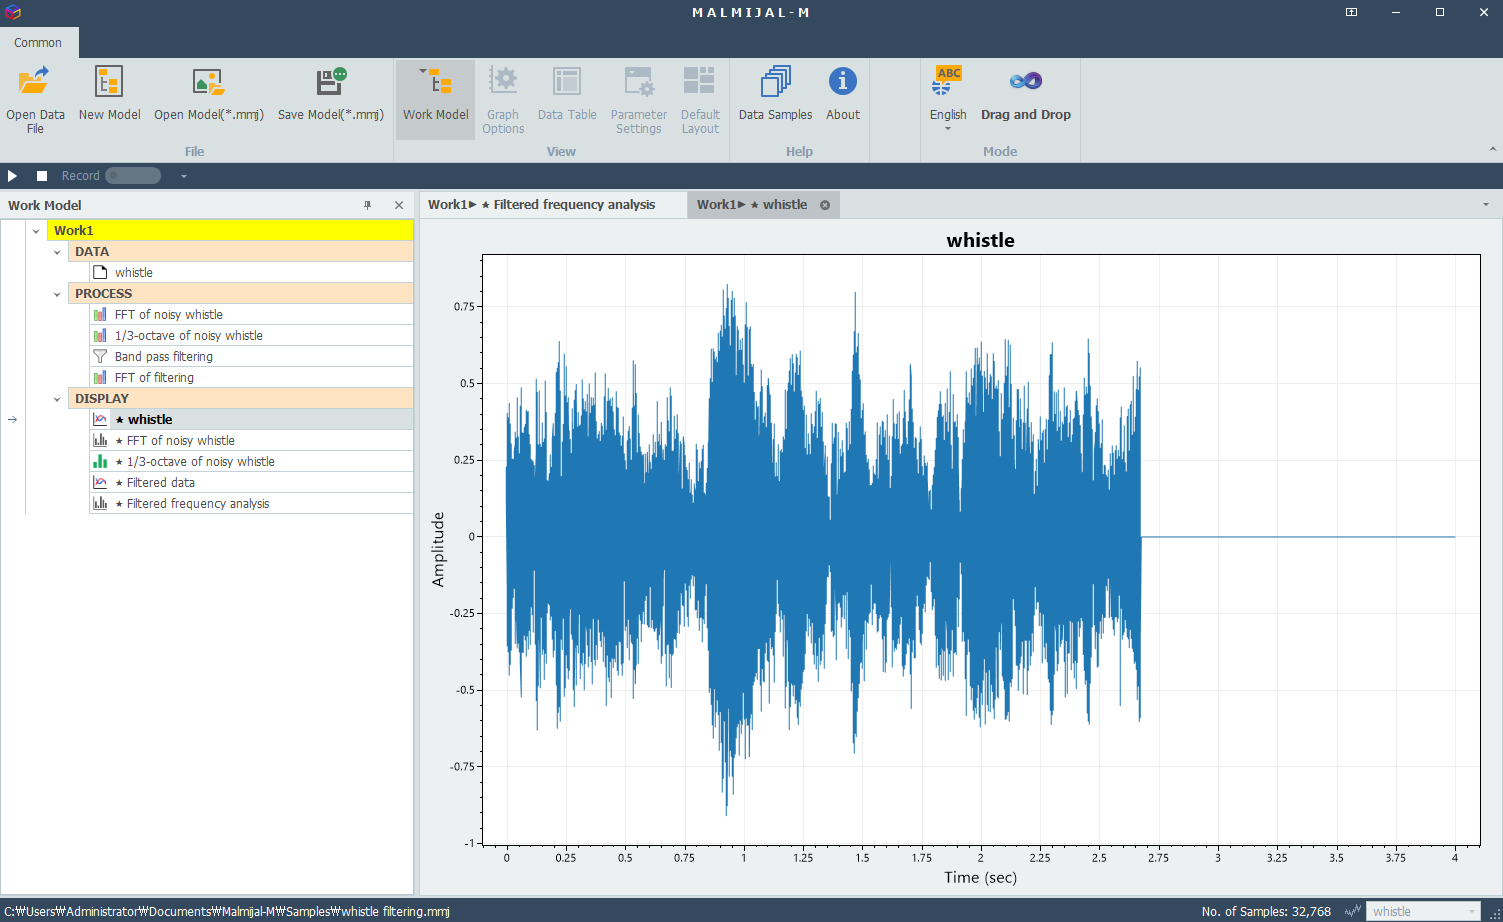
Task: Select FFT of noisy whistle process
Action: coord(251,315)
